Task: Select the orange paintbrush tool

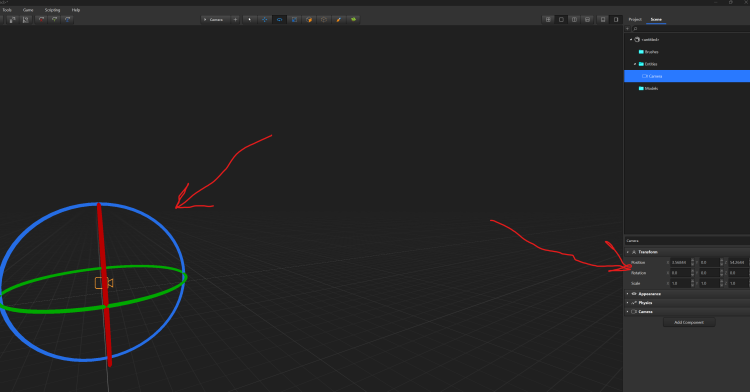Action: pos(339,20)
